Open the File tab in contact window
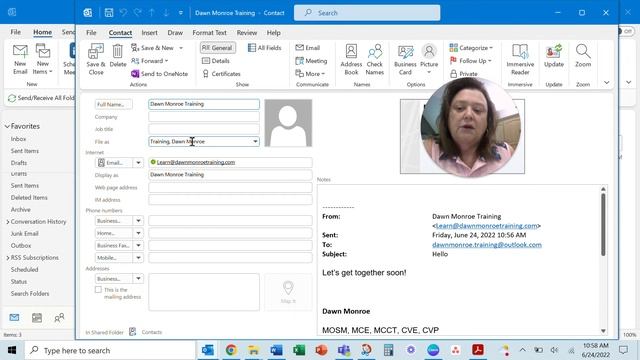This screenshot has width=640, height=360. pos(91,33)
